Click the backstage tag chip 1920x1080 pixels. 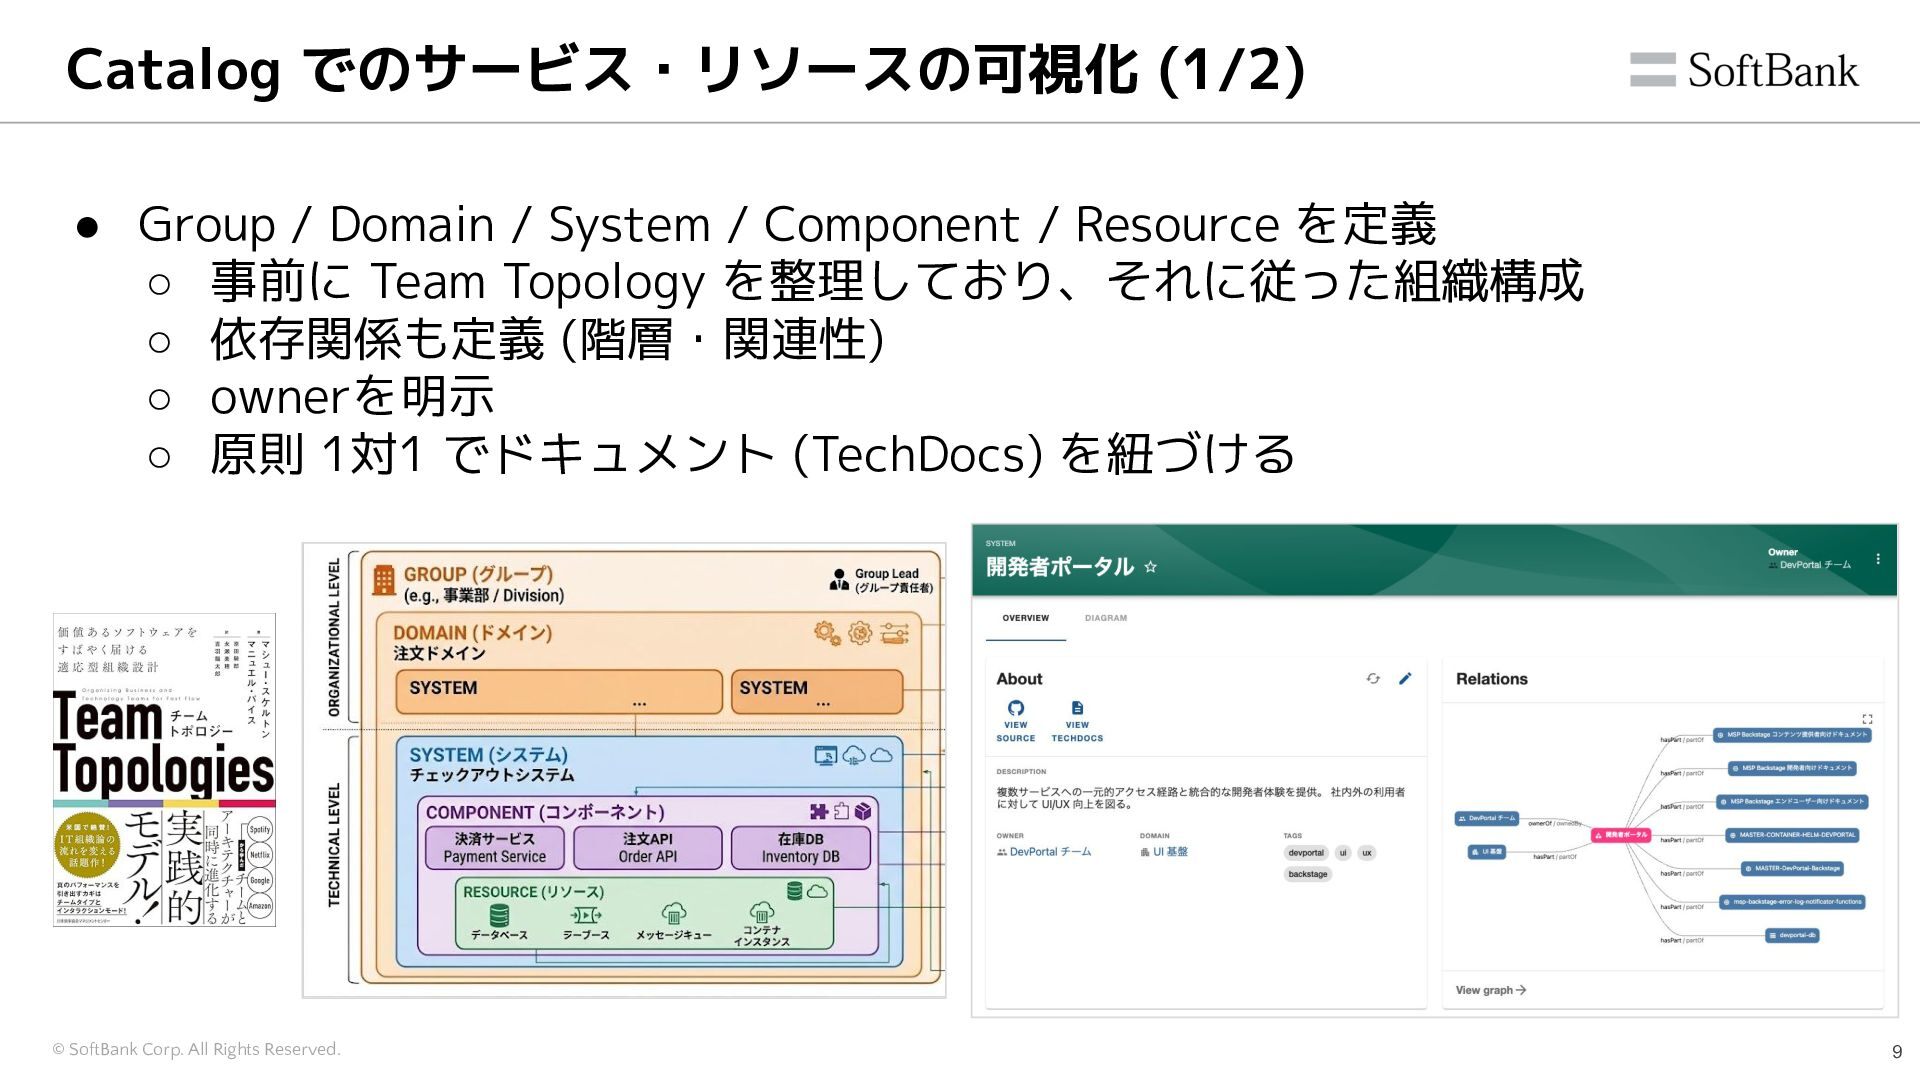[1307, 874]
